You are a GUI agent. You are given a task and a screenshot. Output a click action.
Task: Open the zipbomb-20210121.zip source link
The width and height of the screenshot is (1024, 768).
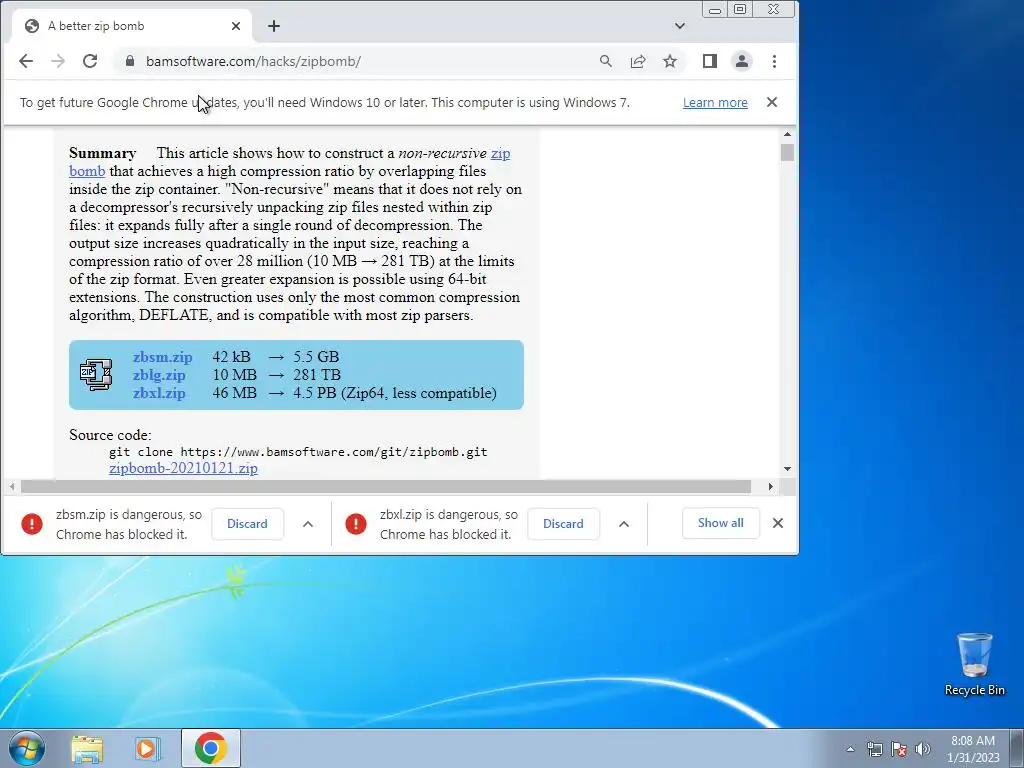tap(184, 468)
